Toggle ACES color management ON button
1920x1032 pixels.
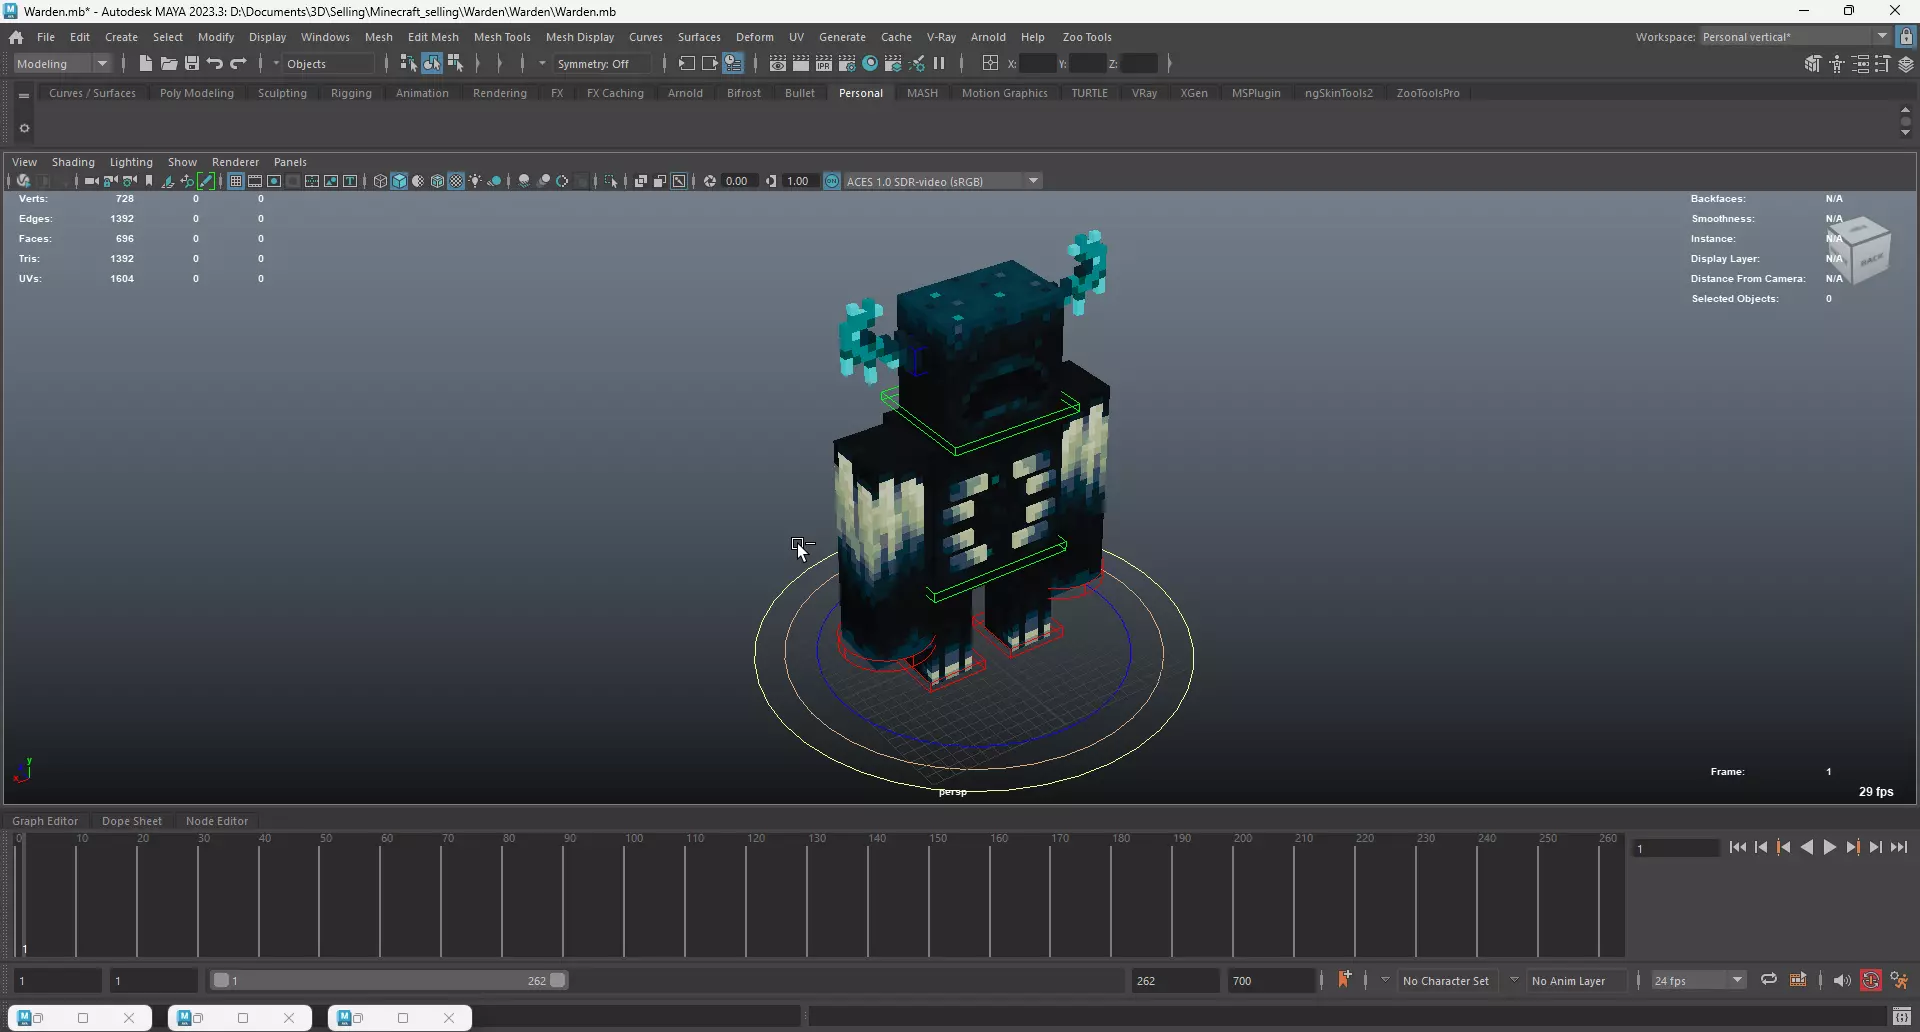832,181
